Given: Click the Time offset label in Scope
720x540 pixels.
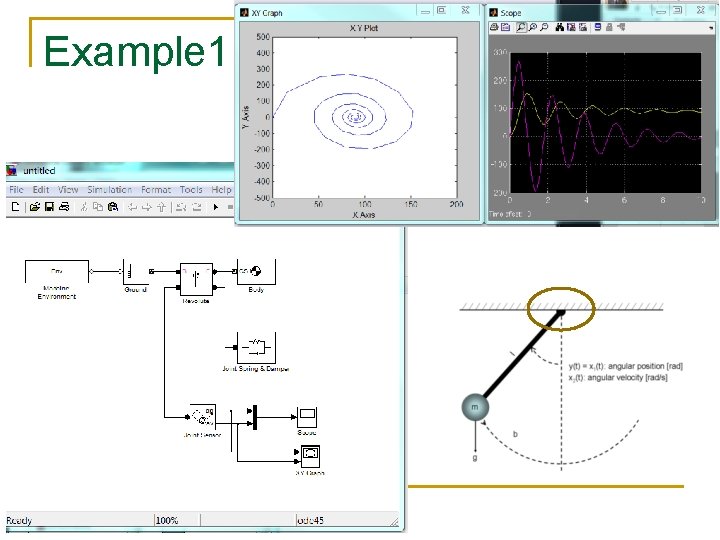Looking at the screenshot, I should tap(510, 214).
